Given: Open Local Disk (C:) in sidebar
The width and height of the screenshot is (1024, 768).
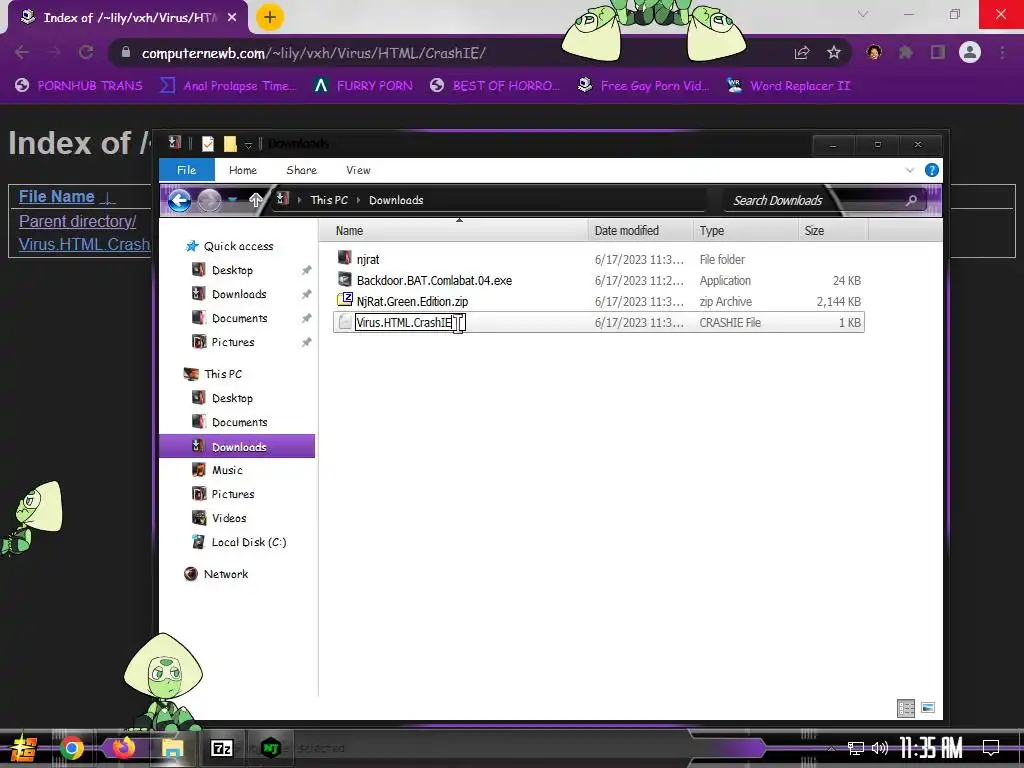Looking at the screenshot, I should pyautogui.click(x=249, y=542).
